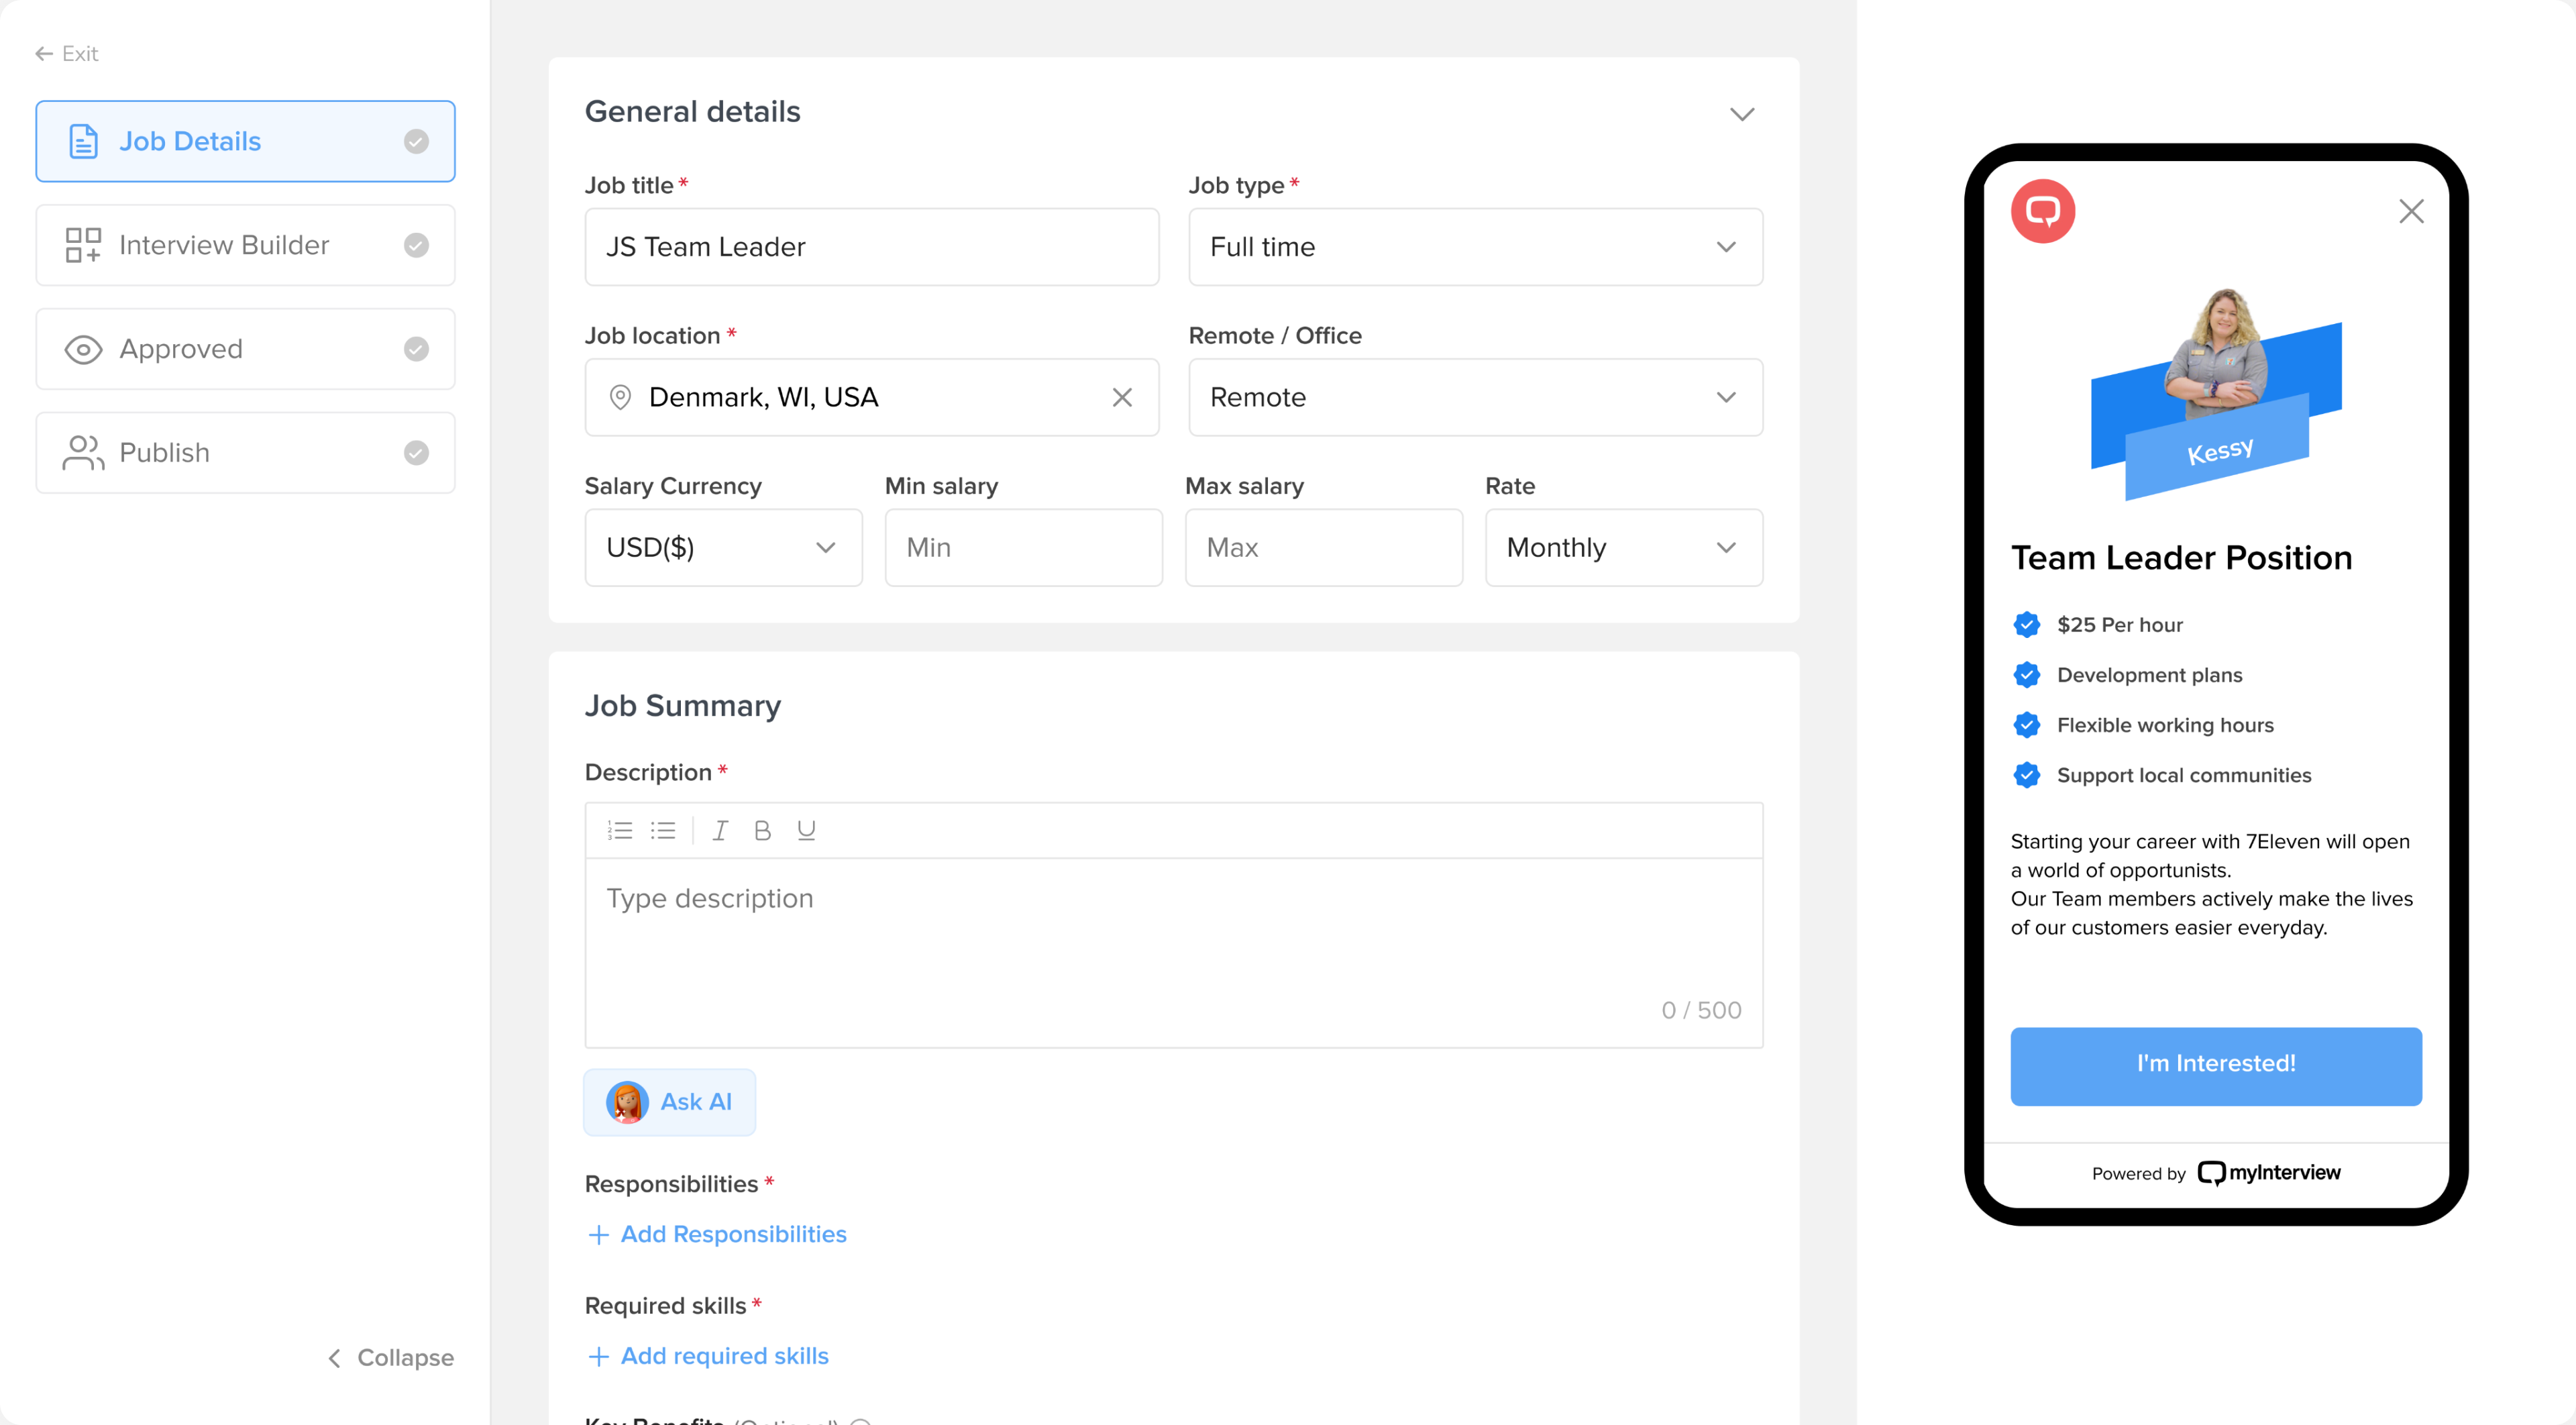Apply bold formatting in the description editor
Viewport: 2576px width, 1425px height.
[x=762, y=830]
